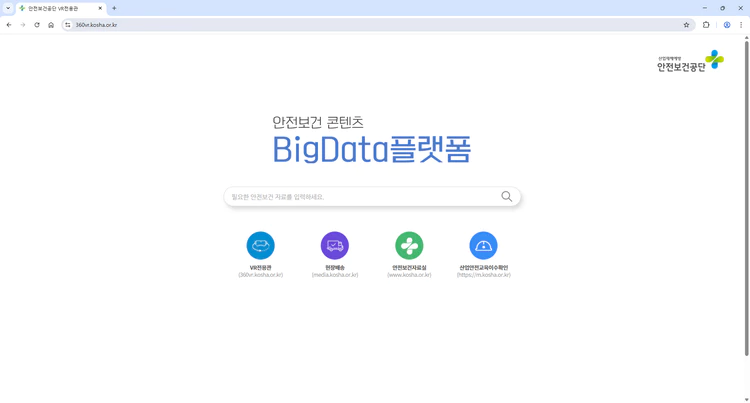Viewport: 750px width, 403px height.
Task: Click the purple 현장배송 truck icon
Action: [334, 245]
